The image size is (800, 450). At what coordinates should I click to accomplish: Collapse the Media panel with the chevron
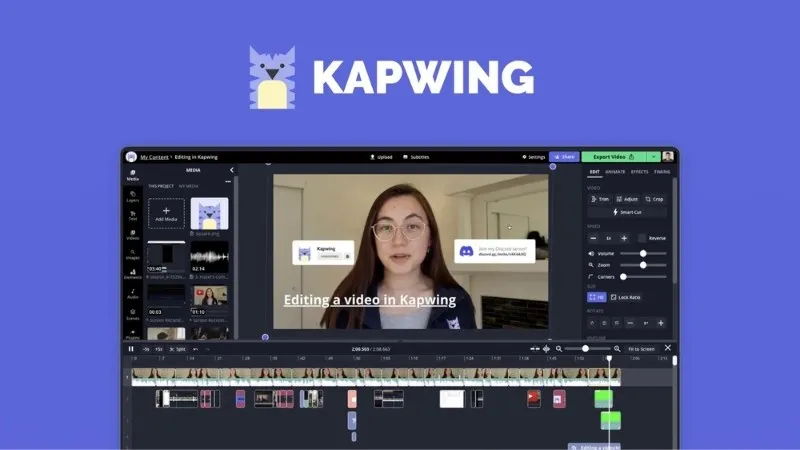(x=231, y=171)
